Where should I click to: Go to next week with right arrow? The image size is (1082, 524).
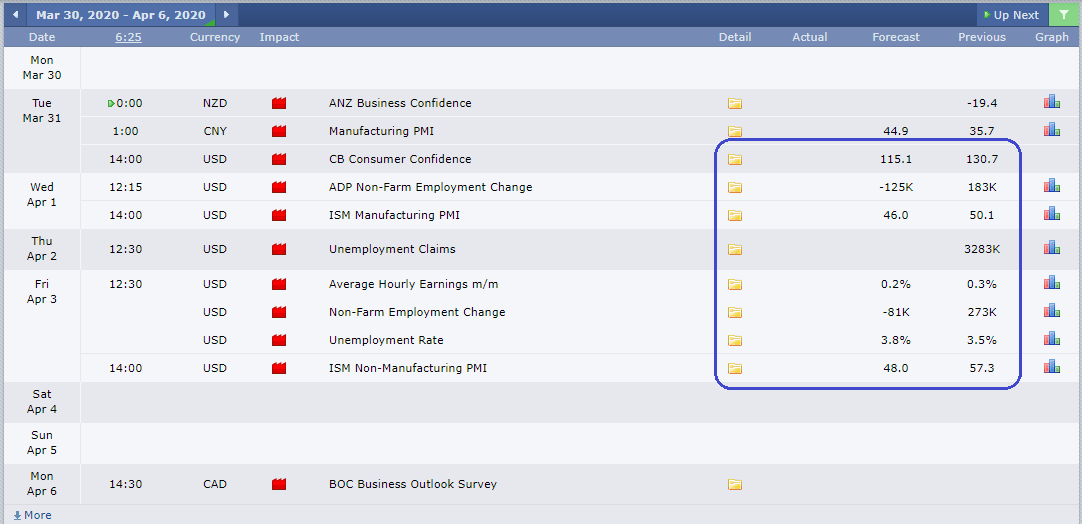pos(226,14)
